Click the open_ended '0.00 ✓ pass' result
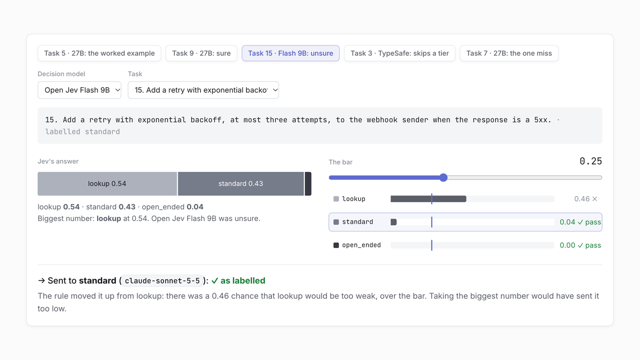The width and height of the screenshot is (640, 360). (x=580, y=245)
